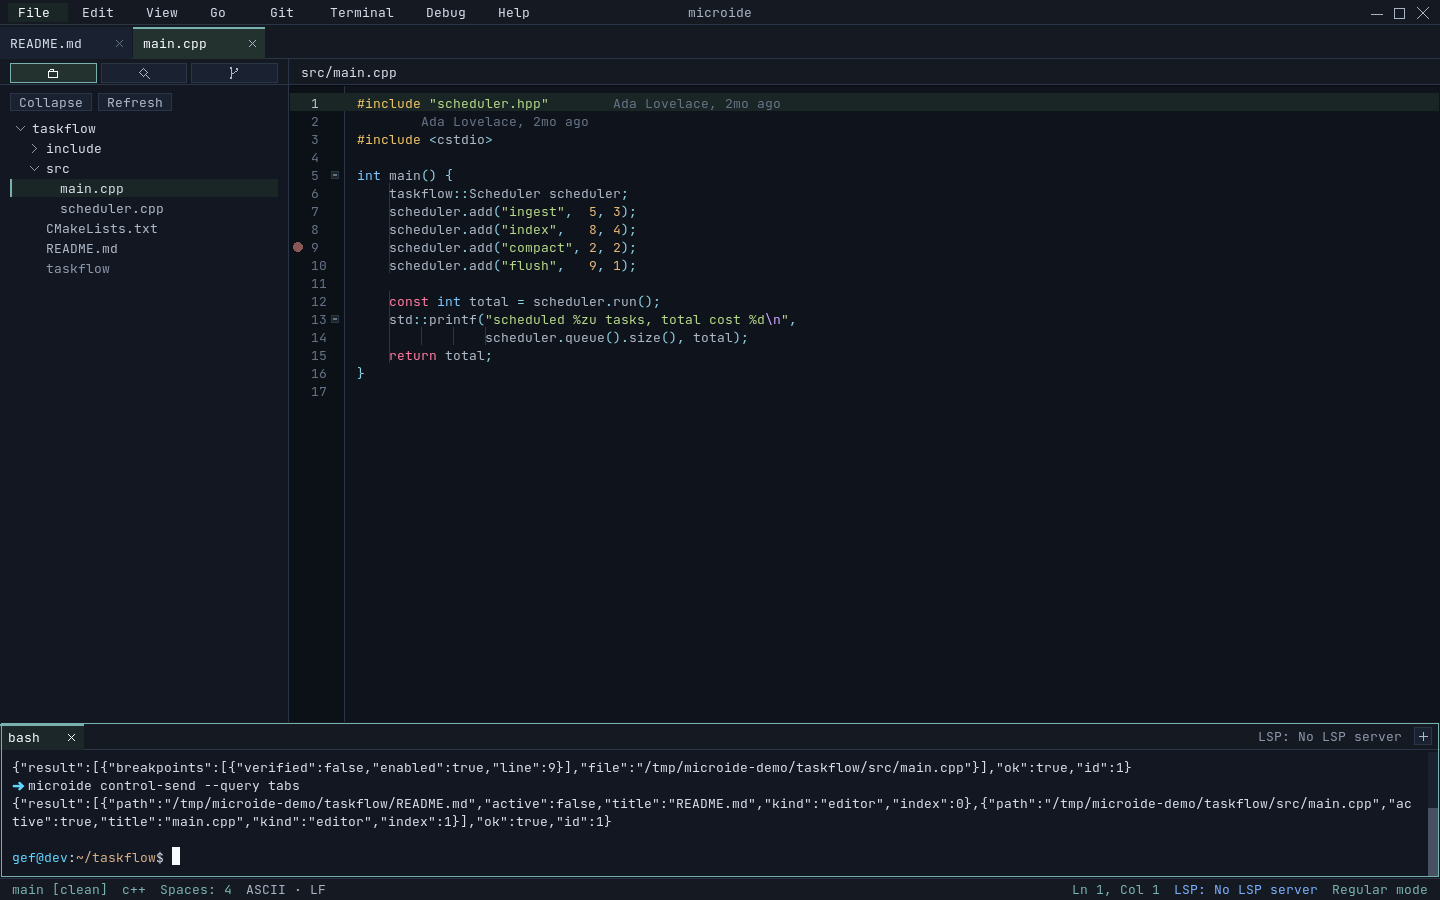Close the microide window
The image size is (1440, 900).
point(1422,13)
